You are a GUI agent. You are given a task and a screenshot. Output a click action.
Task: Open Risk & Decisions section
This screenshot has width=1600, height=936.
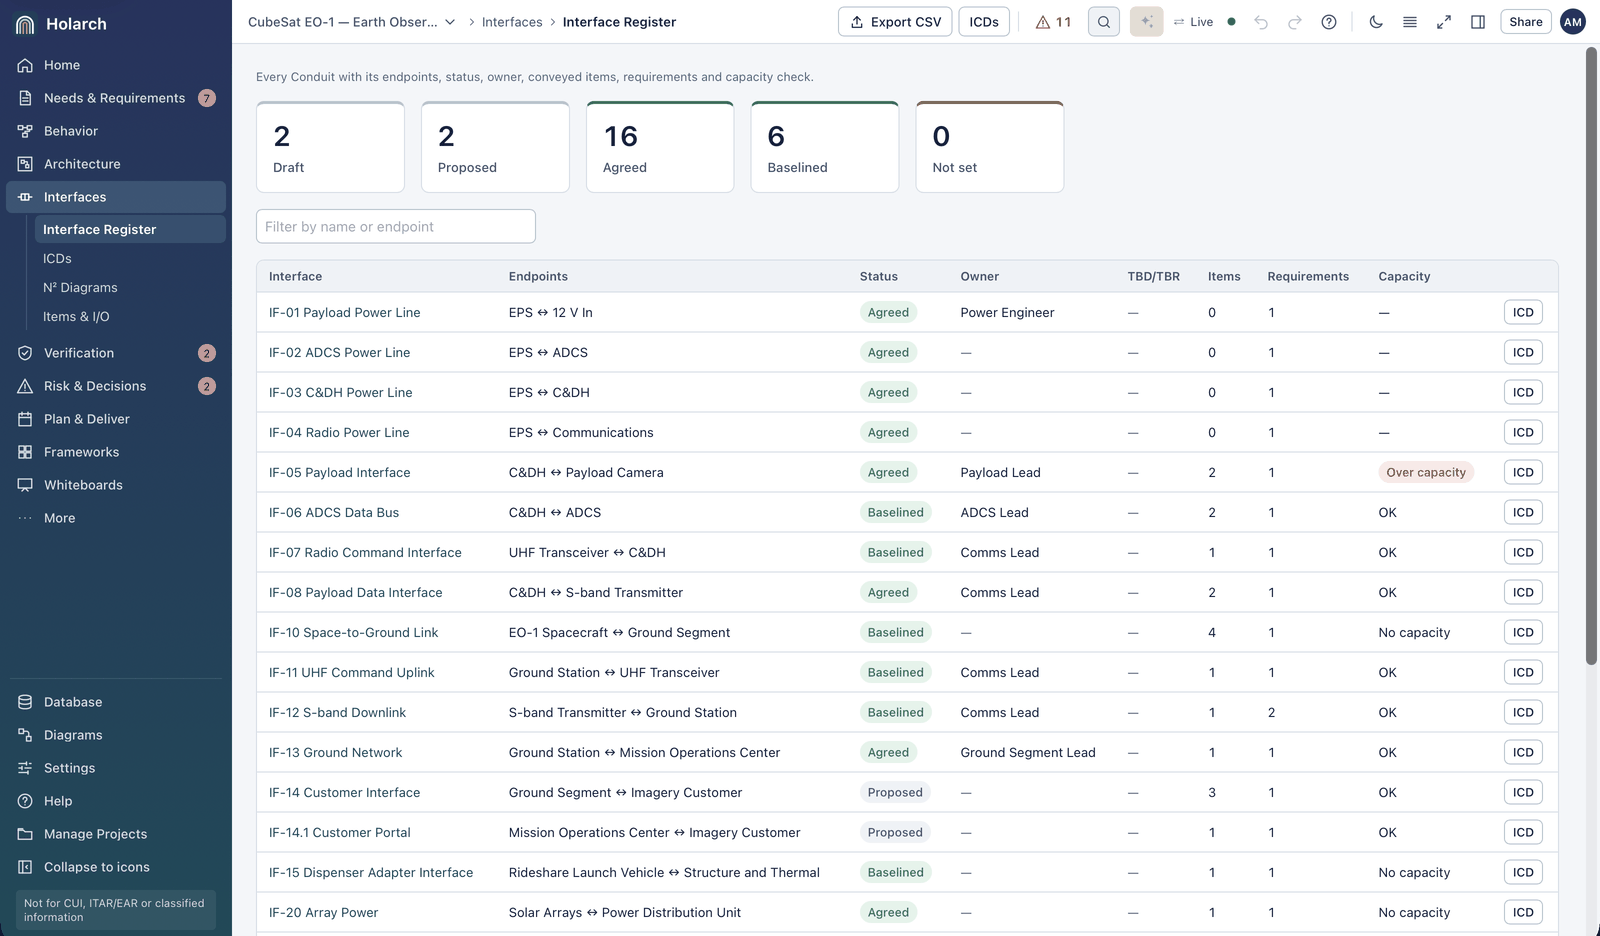pos(116,386)
